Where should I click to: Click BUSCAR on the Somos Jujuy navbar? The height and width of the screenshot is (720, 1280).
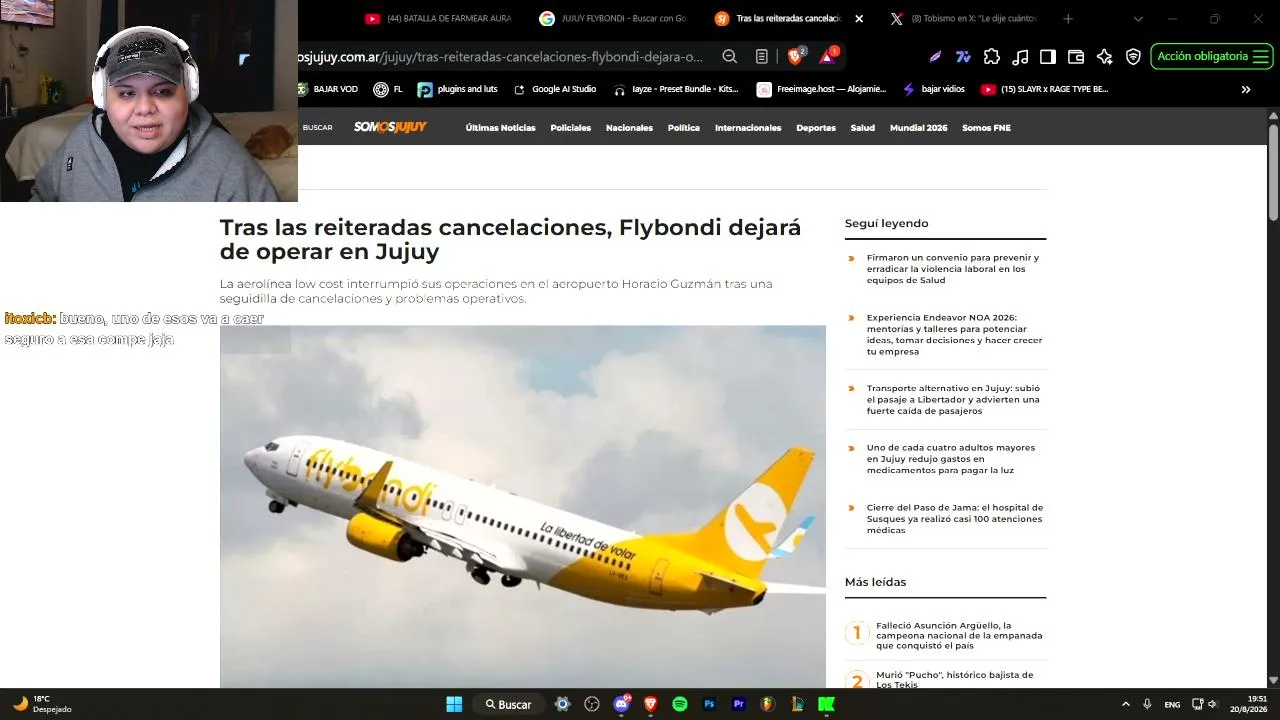(318, 128)
